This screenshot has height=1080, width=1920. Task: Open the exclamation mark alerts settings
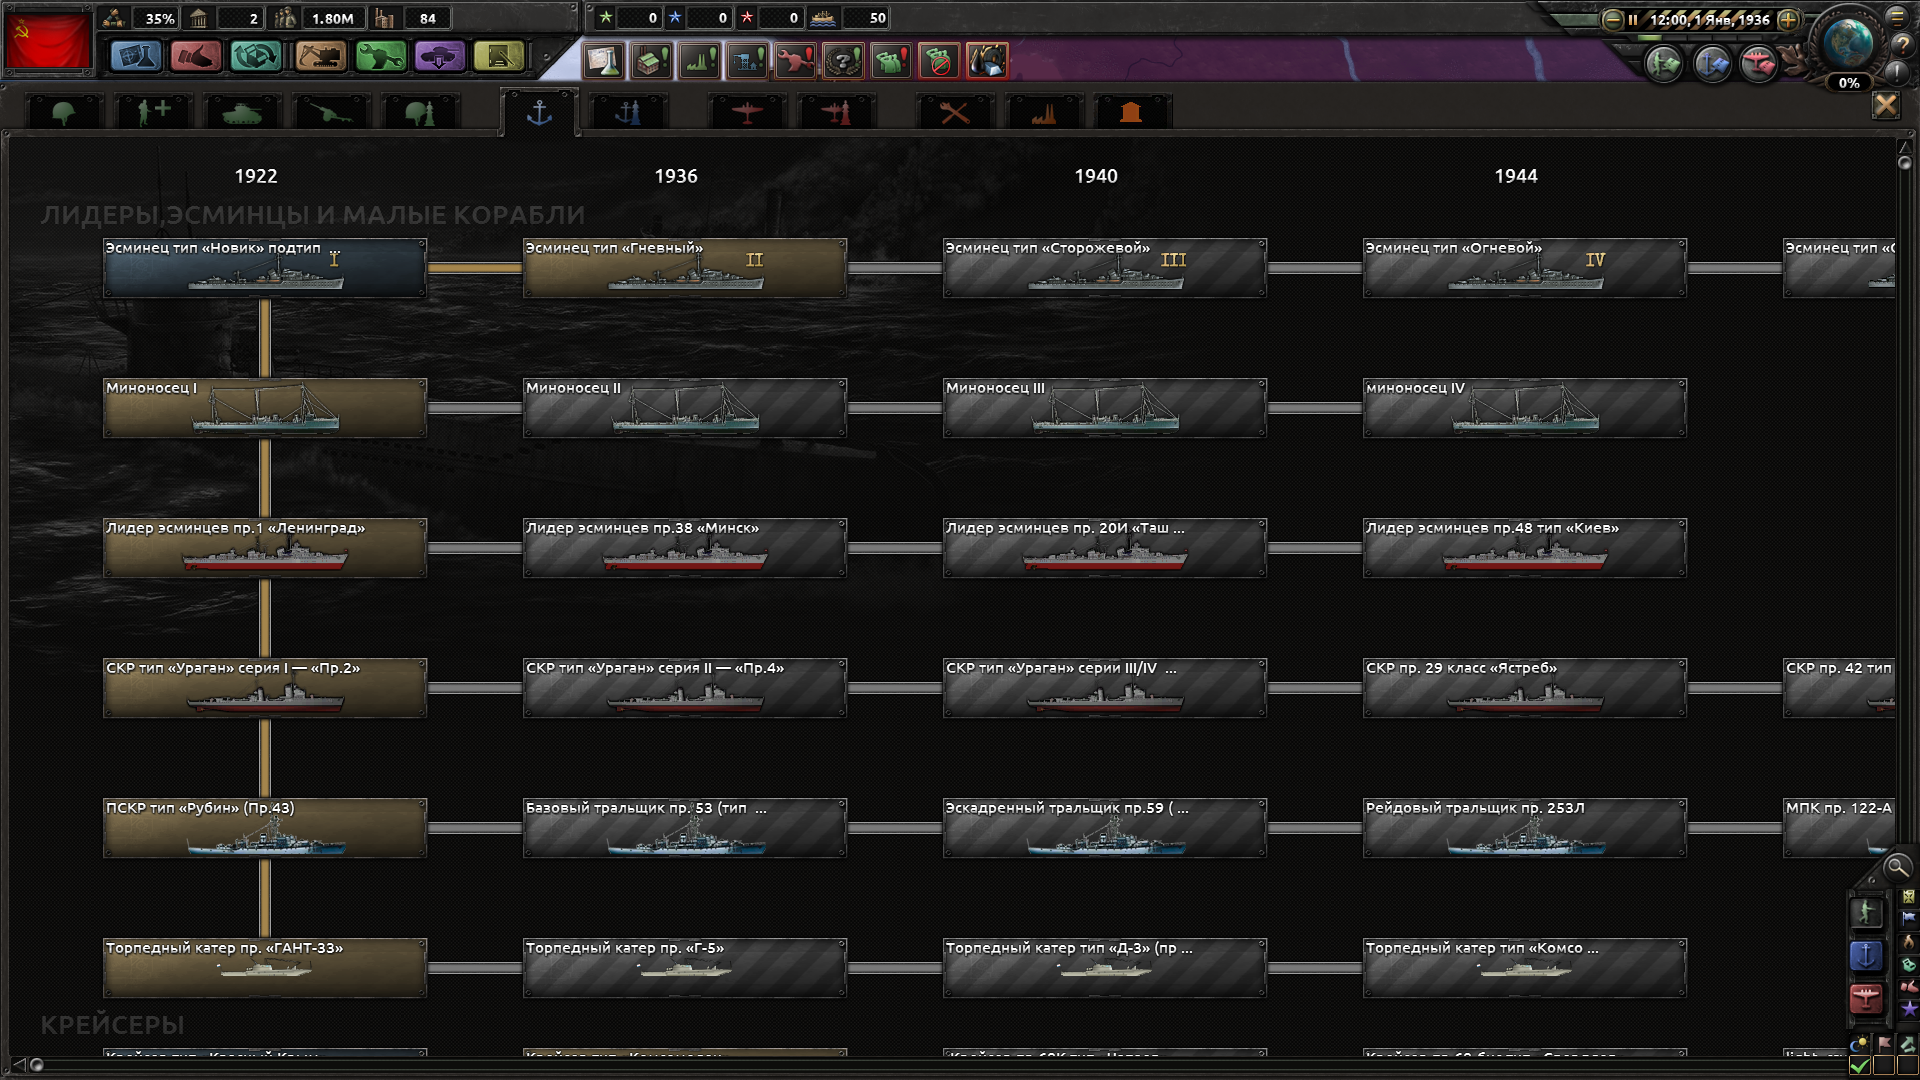coord(1896,72)
